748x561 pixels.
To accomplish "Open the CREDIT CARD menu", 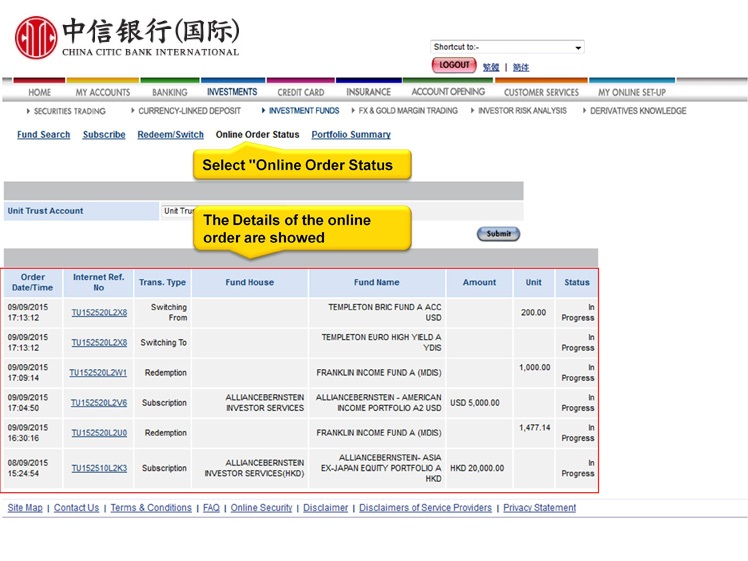I will click(x=301, y=92).
